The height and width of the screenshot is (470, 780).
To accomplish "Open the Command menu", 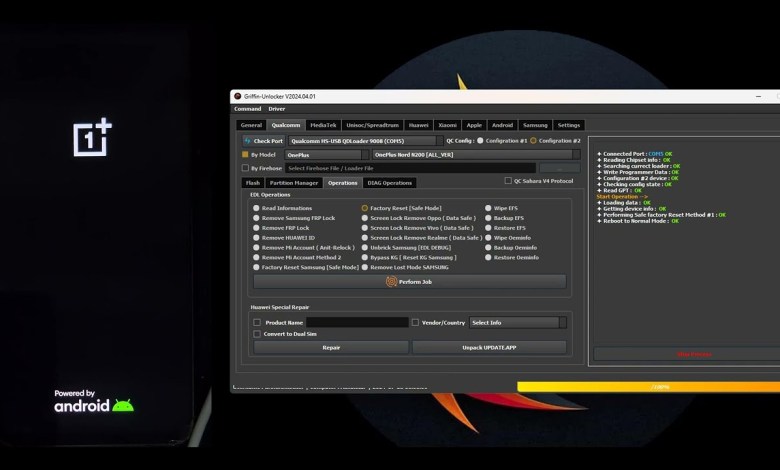I will point(247,109).
